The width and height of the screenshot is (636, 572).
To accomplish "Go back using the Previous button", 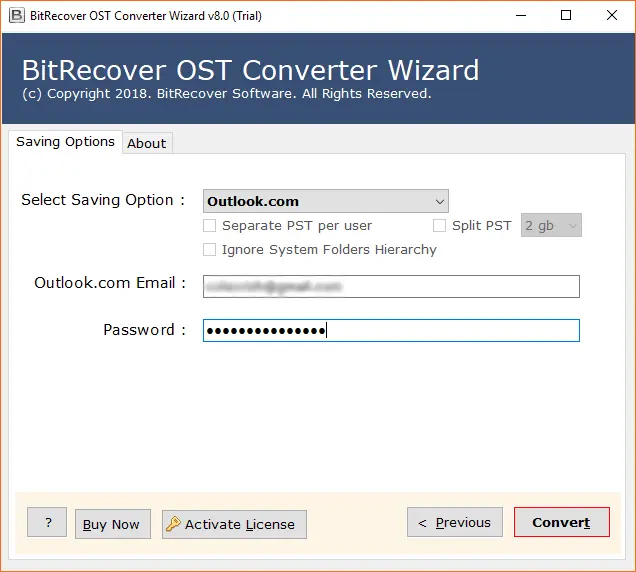I will point(455,522).
